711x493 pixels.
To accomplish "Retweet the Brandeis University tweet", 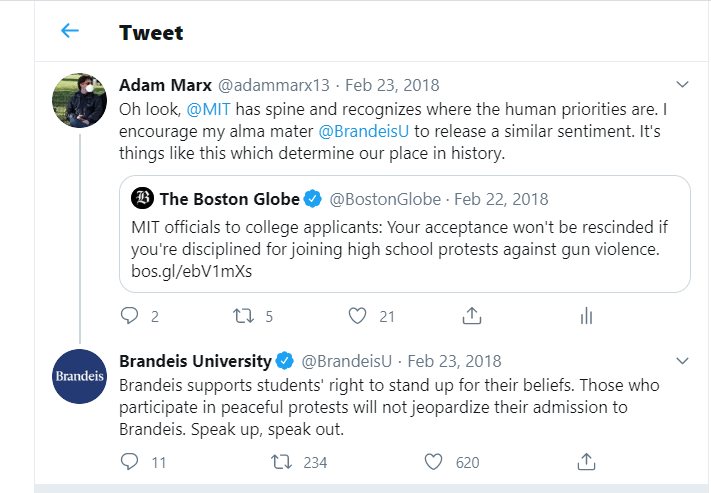I will tap(282, 462).
